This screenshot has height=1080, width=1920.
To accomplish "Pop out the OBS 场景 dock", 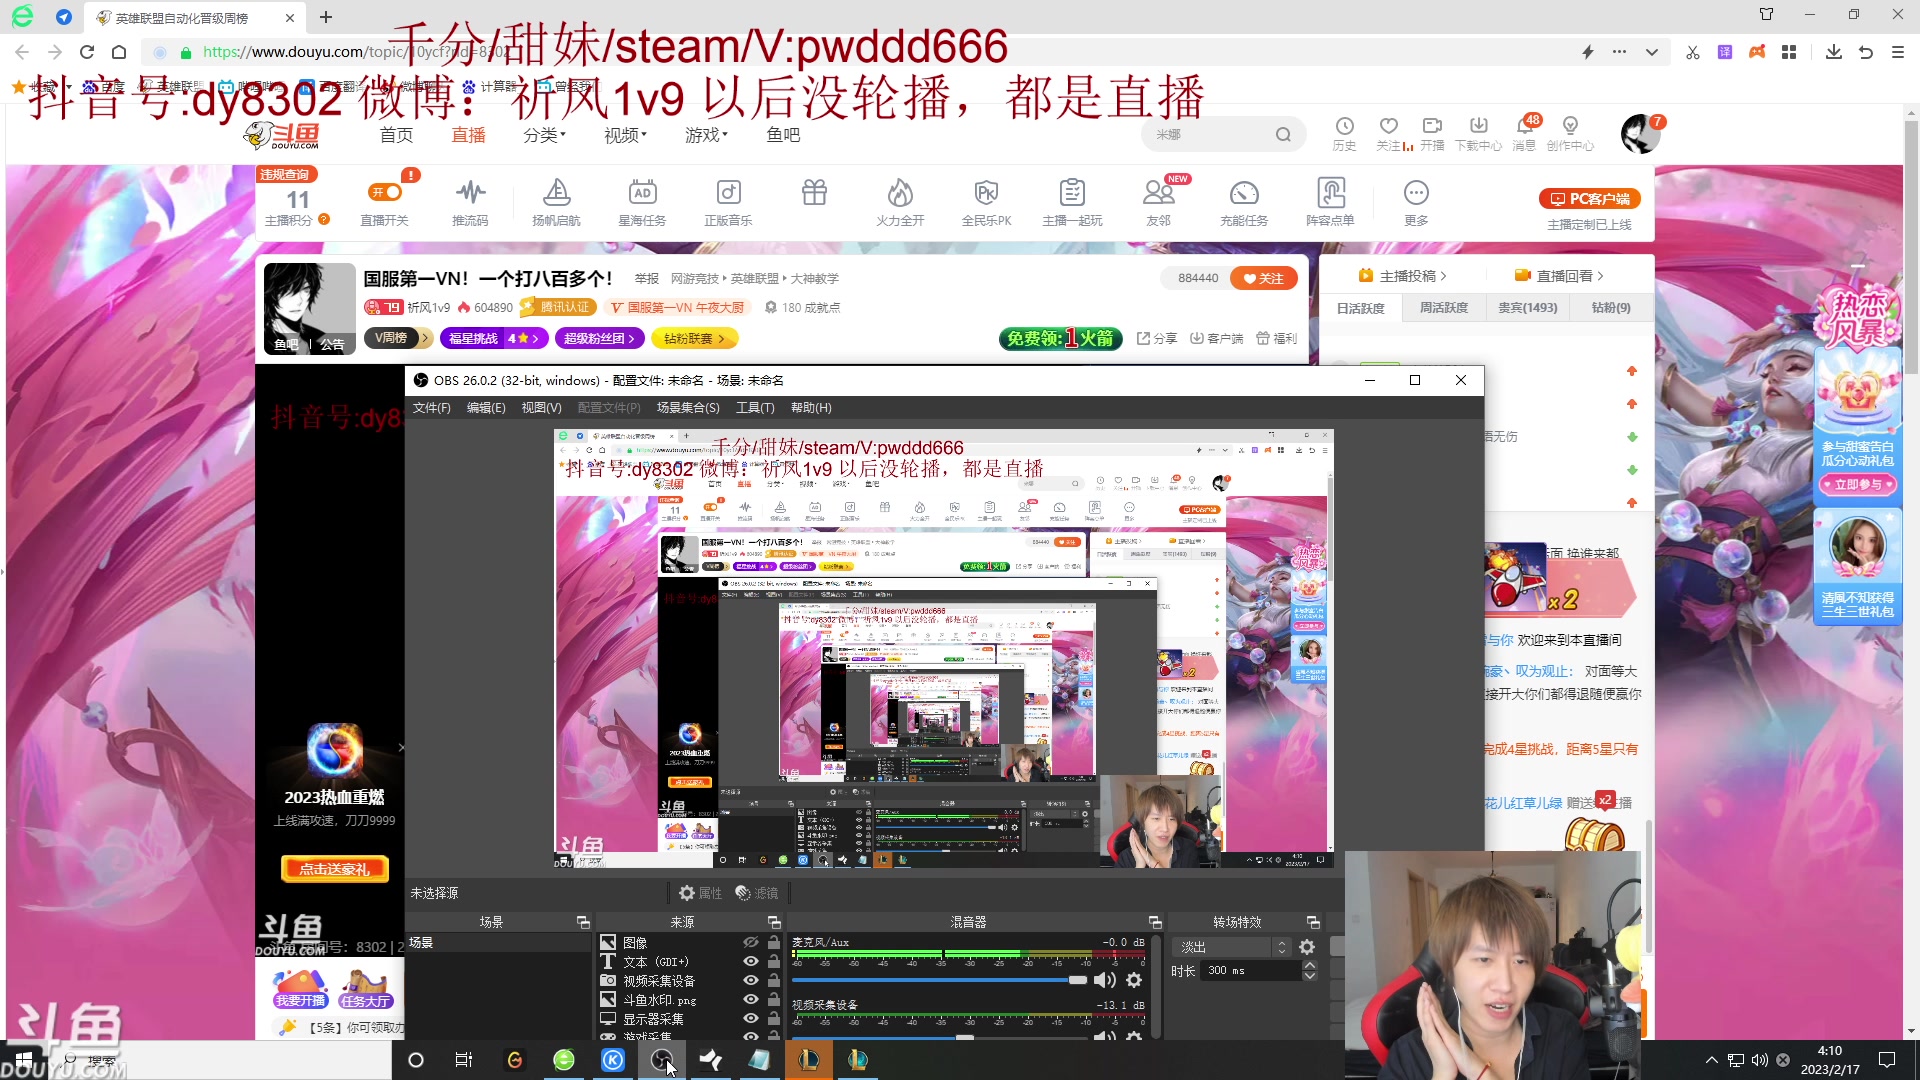I will (582, 922).
